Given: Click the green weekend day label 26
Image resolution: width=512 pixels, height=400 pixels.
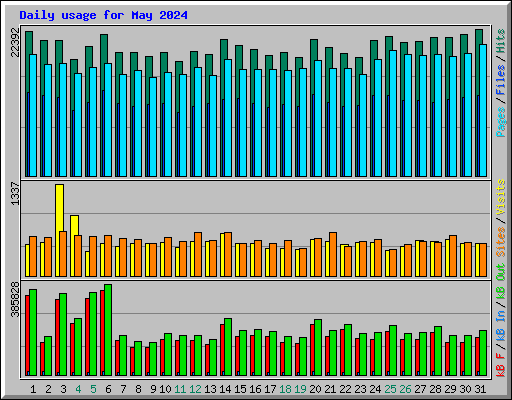Looking at the screenshot, I should [405, 389].
